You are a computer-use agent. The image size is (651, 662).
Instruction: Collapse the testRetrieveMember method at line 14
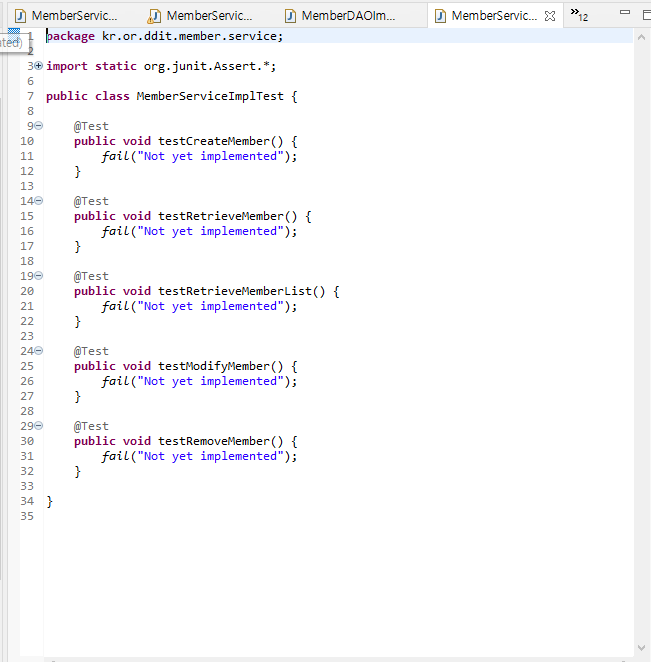tap(38, 201)
